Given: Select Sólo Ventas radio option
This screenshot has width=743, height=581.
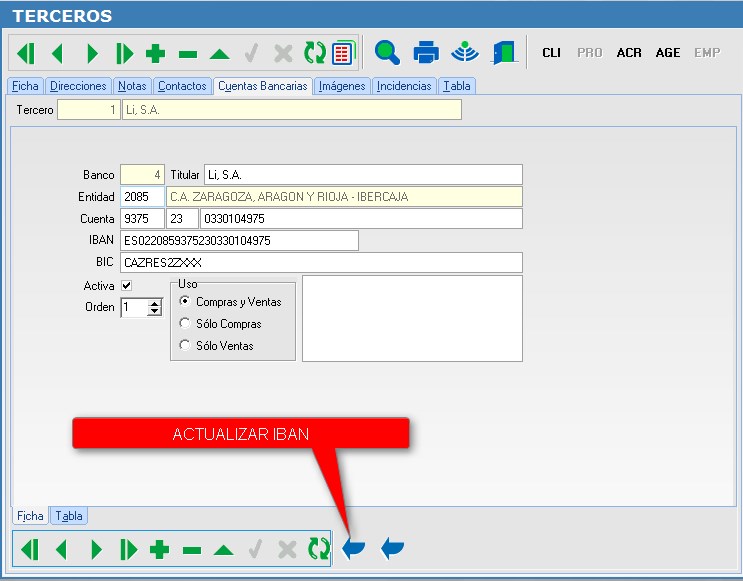Looking at the screenshot, I should click(185, 345).
